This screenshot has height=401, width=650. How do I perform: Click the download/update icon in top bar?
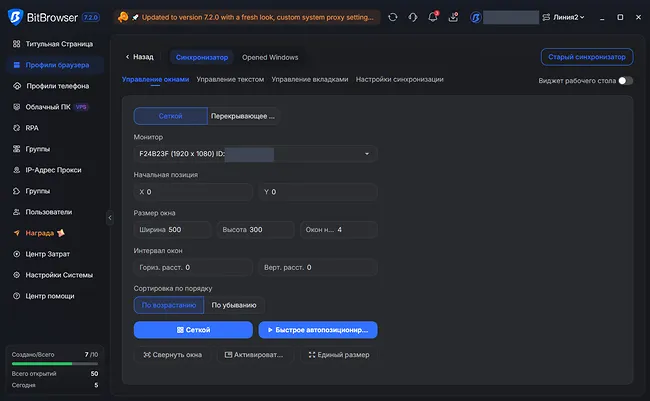click(454, 17)
